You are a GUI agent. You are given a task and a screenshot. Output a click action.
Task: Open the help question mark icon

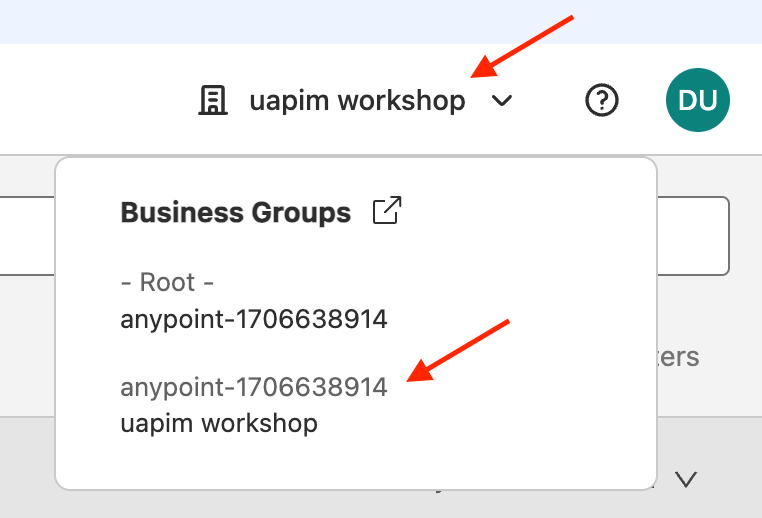coord(602,100)
